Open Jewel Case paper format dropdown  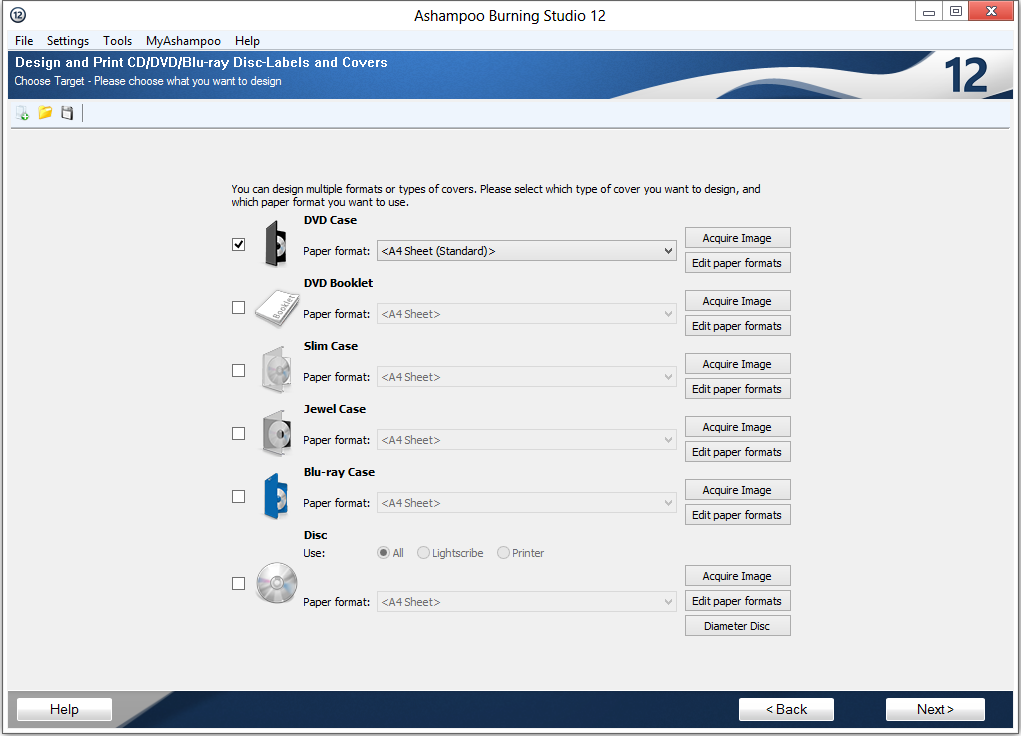click(x=527, y=440)
